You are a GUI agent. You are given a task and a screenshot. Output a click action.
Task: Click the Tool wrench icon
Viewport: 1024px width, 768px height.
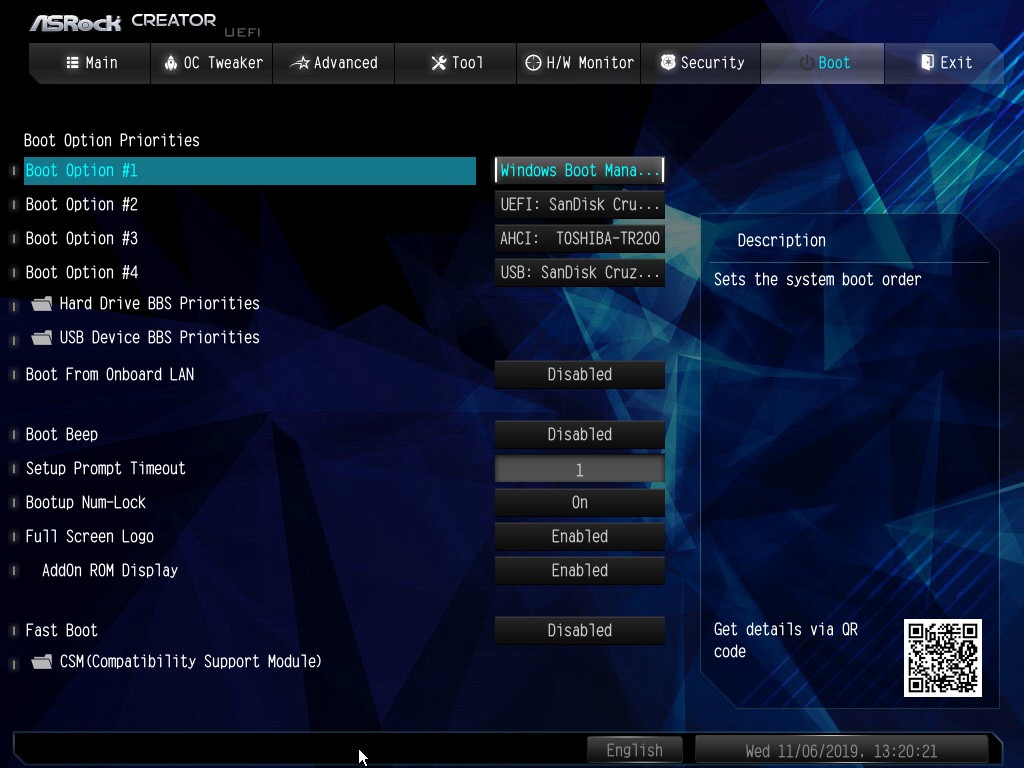click(438, 63)
